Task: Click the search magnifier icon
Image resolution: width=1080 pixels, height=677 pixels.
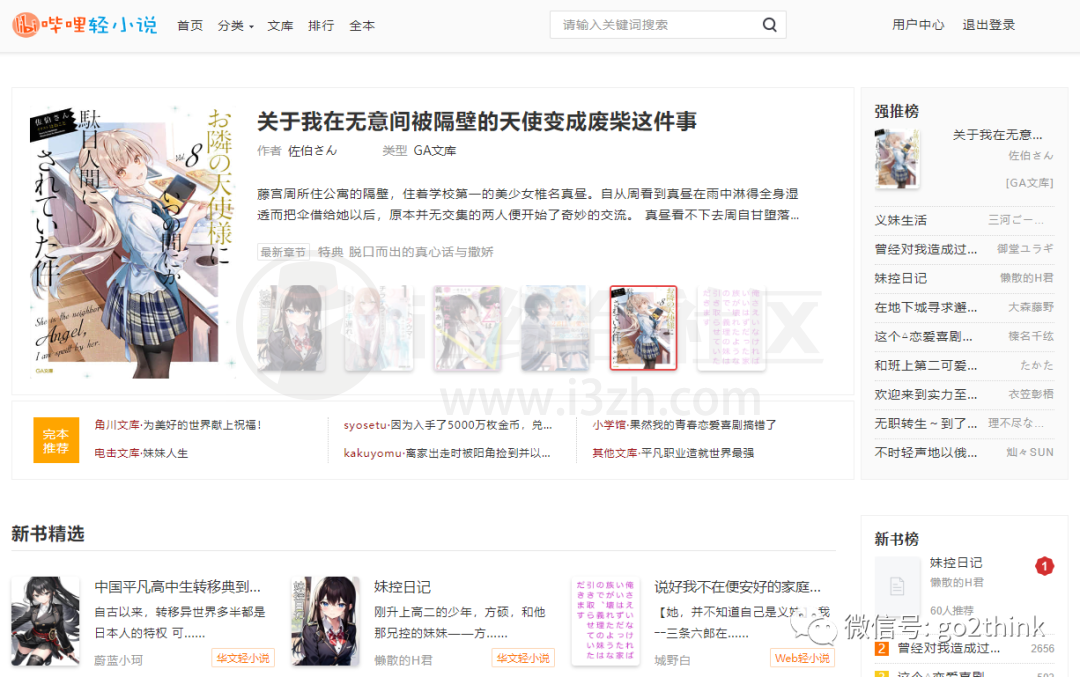Action: pyautogui.click(x=769, y=25)
